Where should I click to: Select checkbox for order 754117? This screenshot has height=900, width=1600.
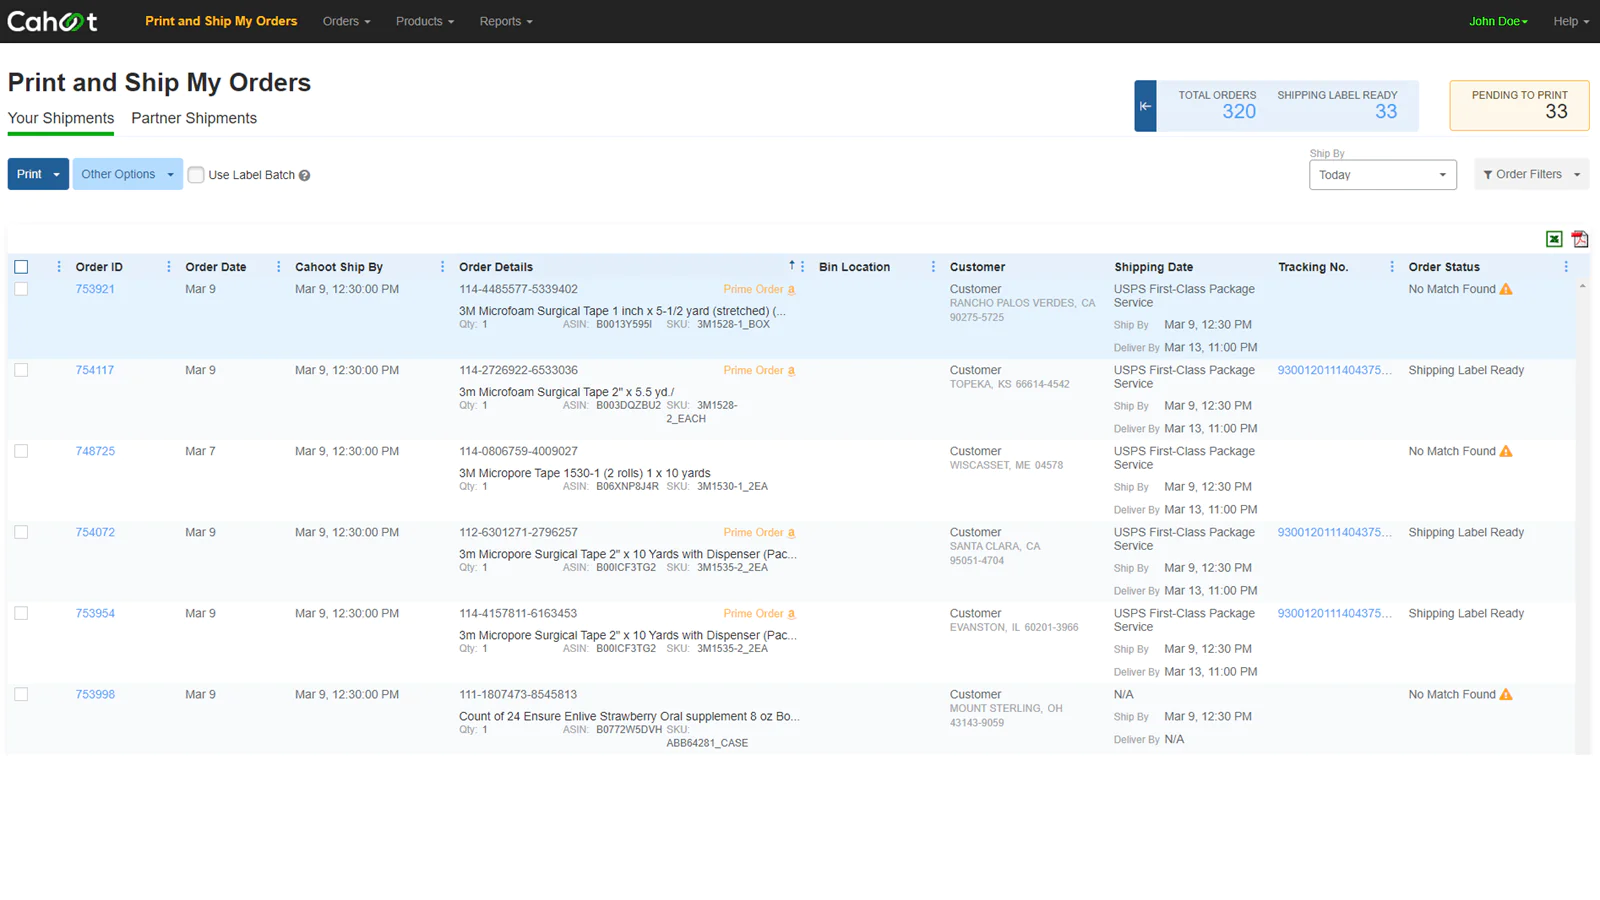coord(21,370)
